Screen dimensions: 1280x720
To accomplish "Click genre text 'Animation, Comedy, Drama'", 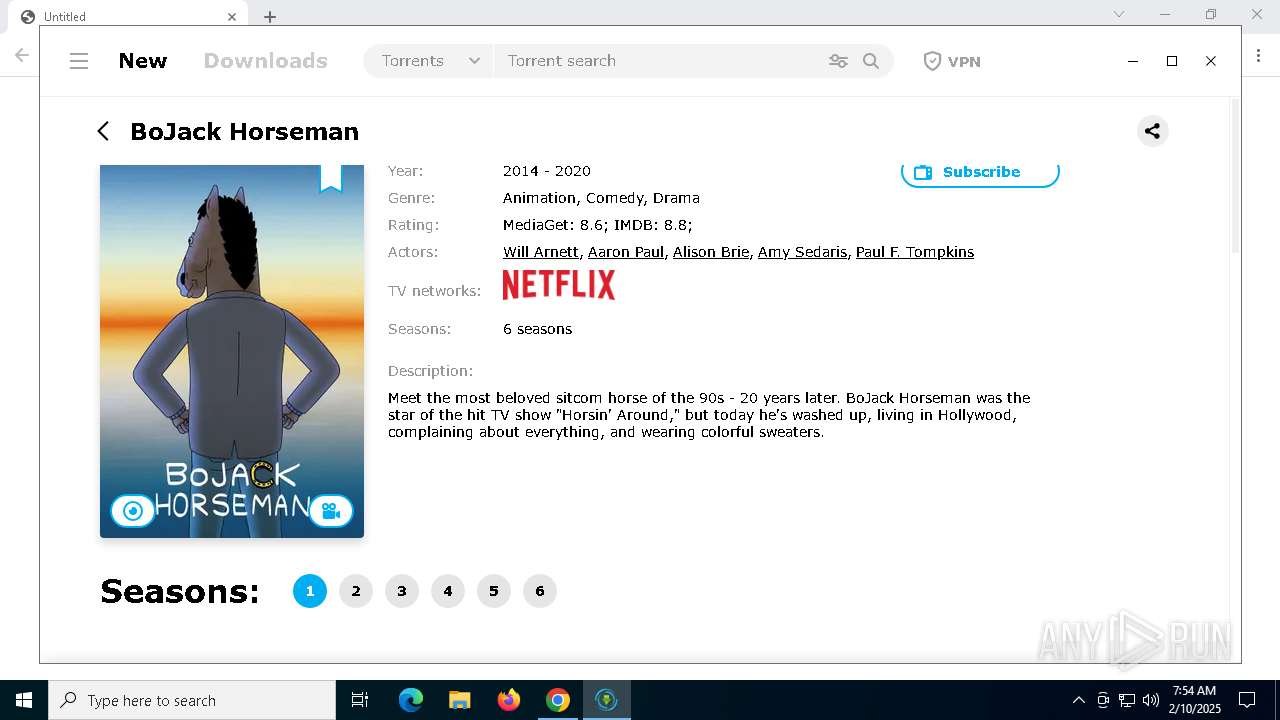I will pyautogui.click(x=601, y=198).
